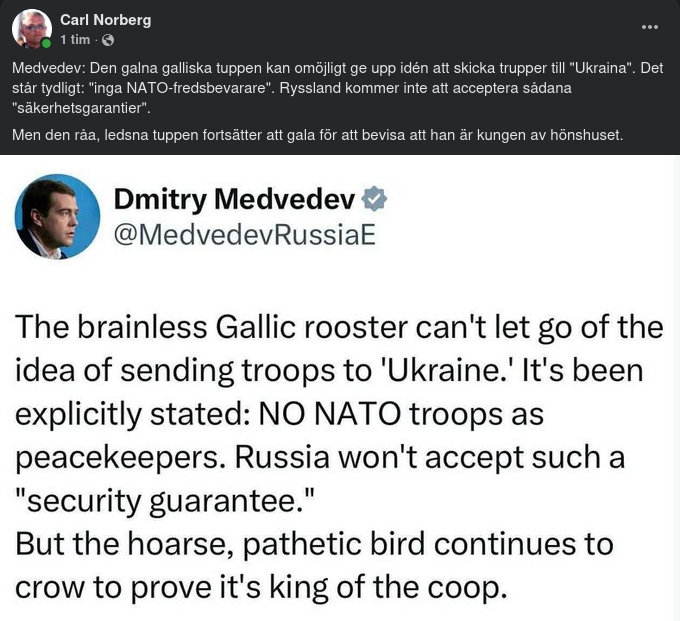Click Dmitry Medvedev's round avatar photo
Screen dimensions: 680x621
pos(57,217)
